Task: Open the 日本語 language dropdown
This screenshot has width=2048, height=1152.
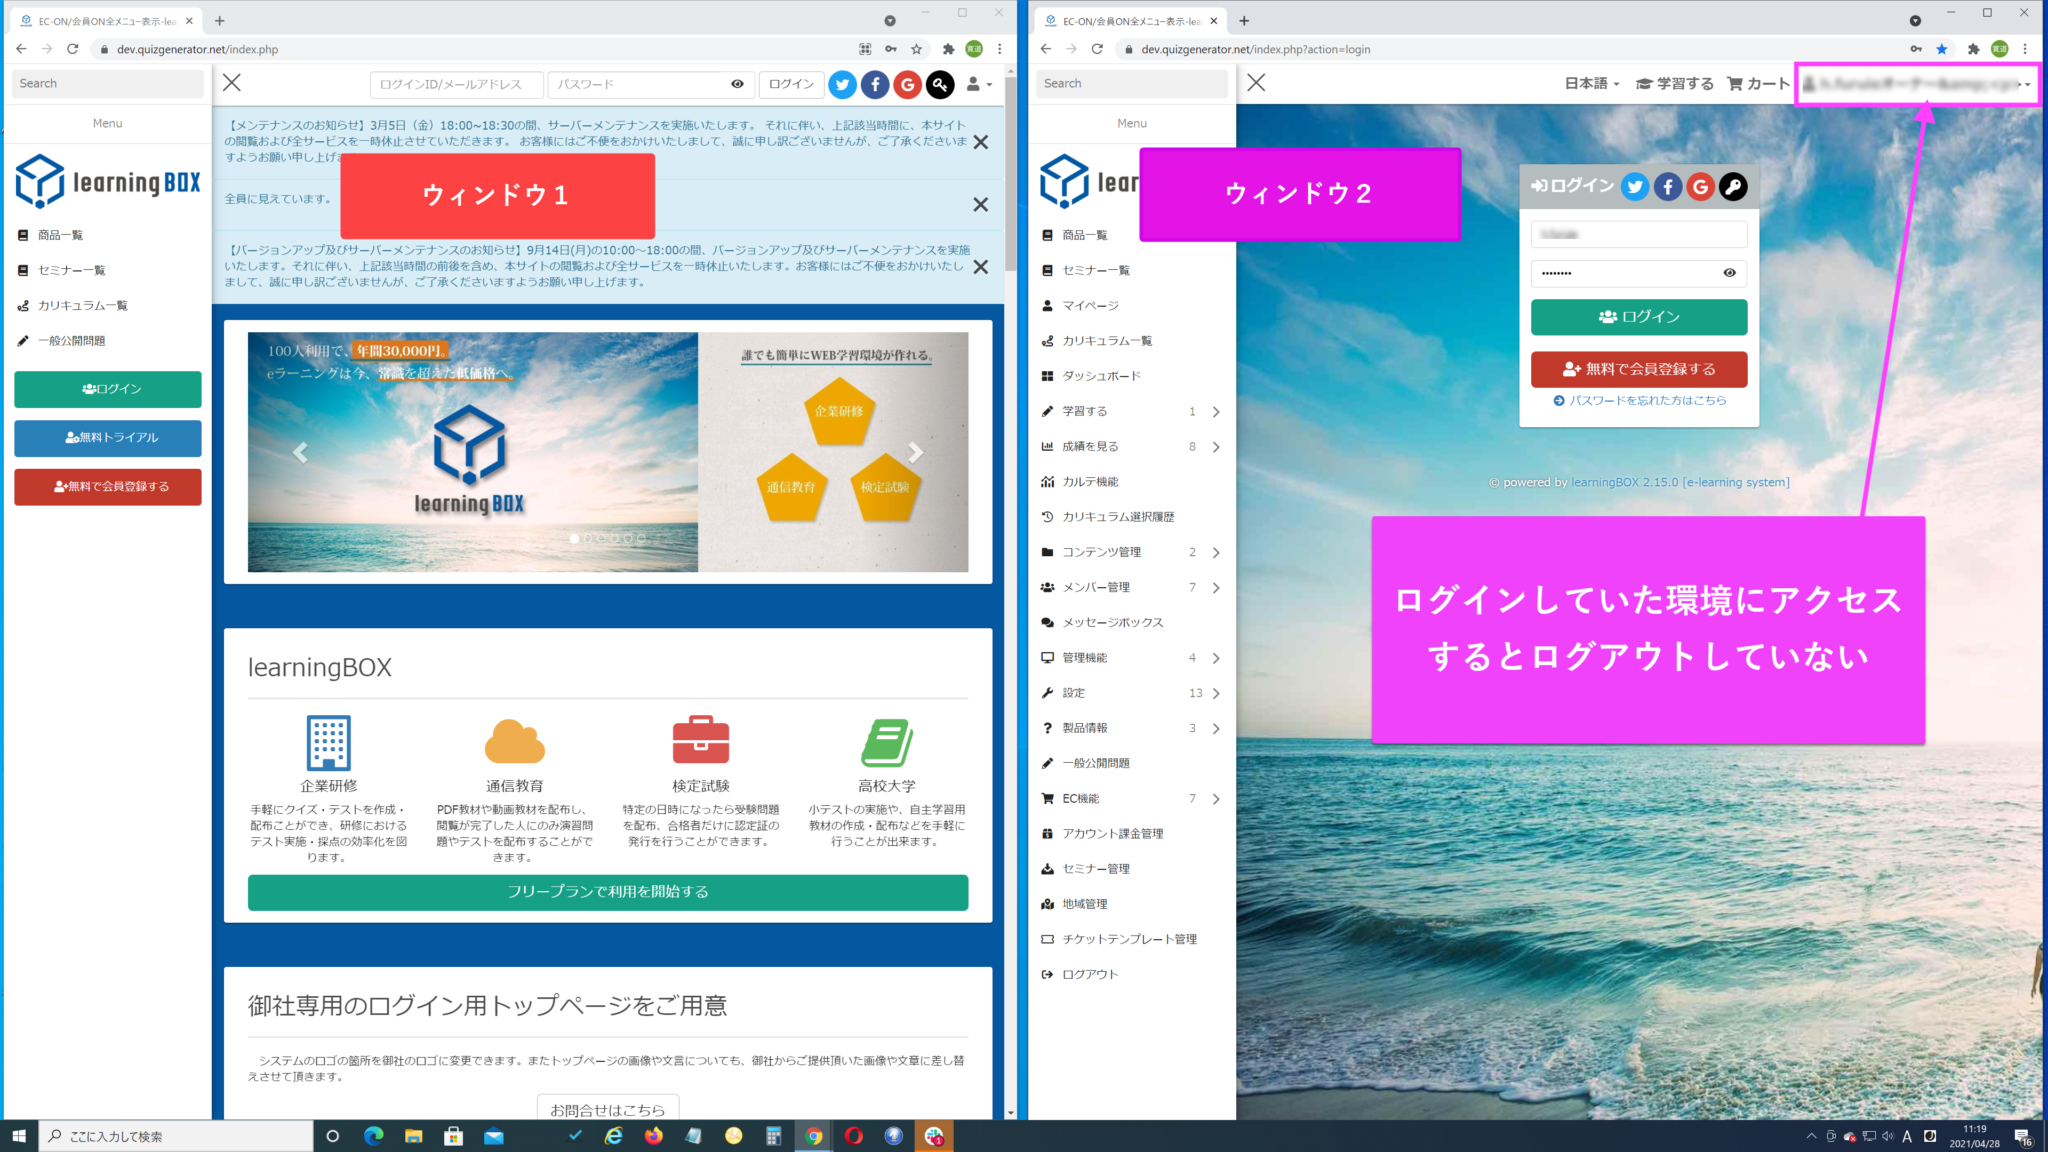Action: coord(1591,84)
